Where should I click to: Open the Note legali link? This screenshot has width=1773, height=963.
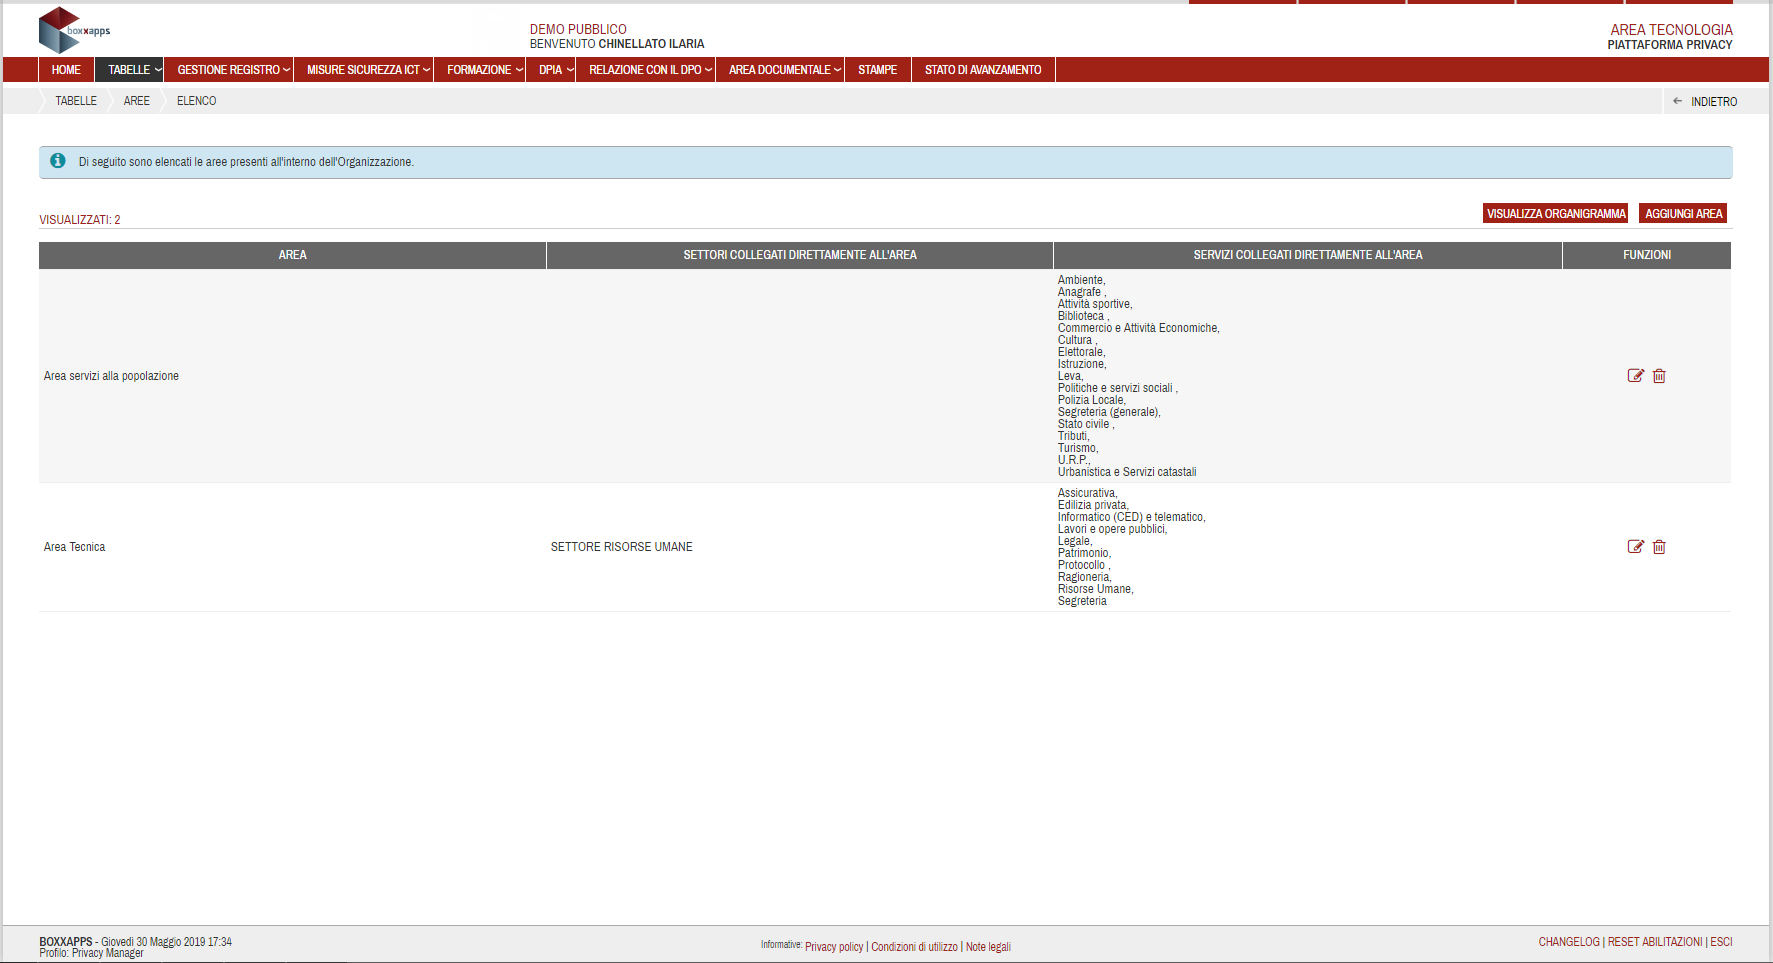point(988,947)
